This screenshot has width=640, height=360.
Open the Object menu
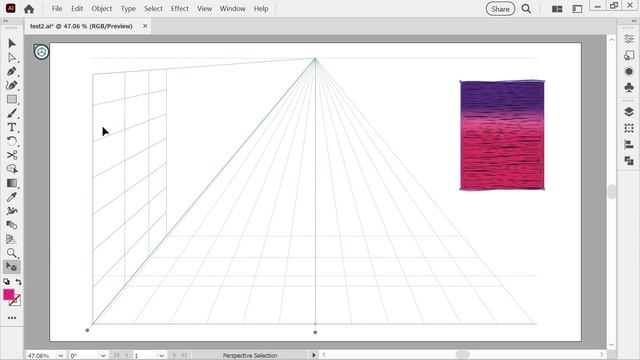(102, 9)
